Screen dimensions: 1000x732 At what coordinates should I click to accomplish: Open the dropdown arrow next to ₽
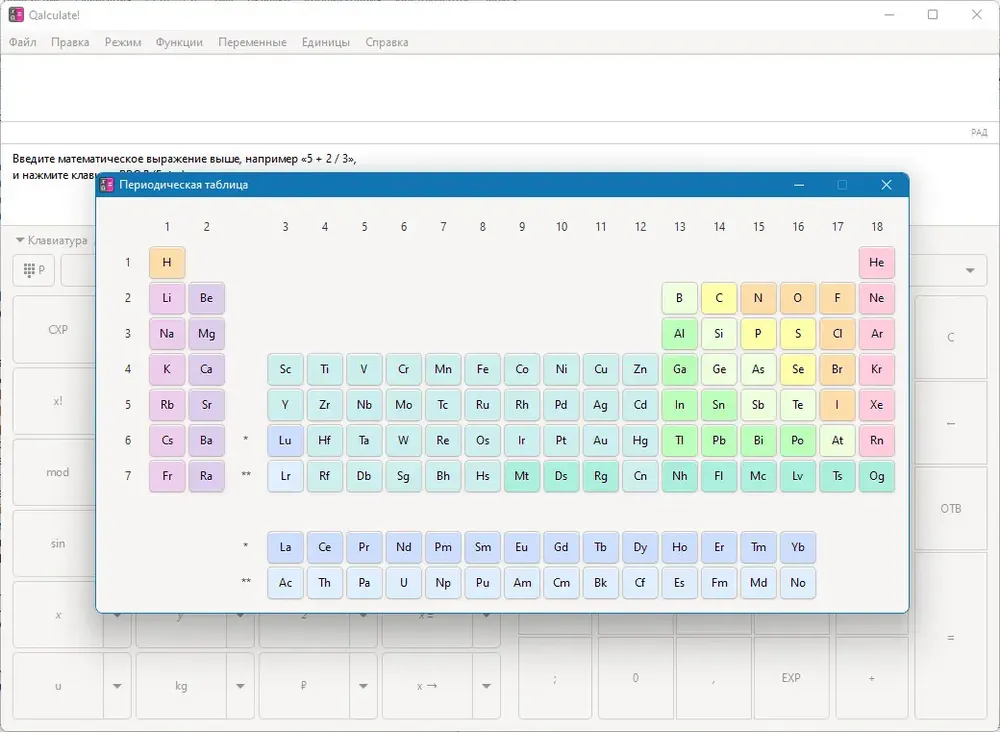click(364, 686)
